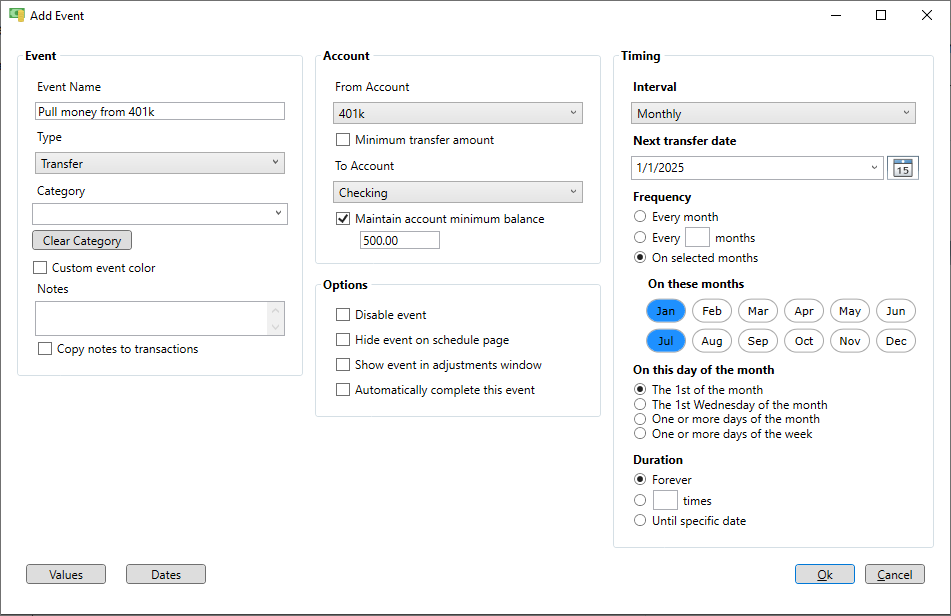
Task: Expand the From Account 401k dropdown
Action: tap(458, 113)
